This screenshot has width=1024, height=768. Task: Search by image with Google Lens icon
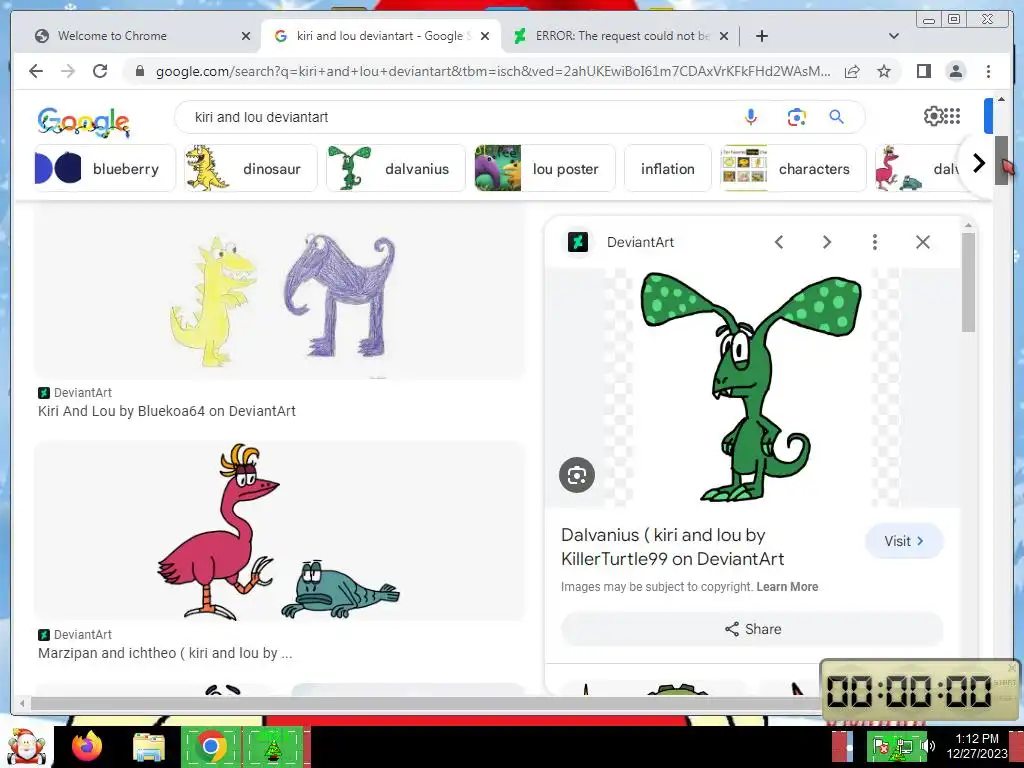click(796, 117)
